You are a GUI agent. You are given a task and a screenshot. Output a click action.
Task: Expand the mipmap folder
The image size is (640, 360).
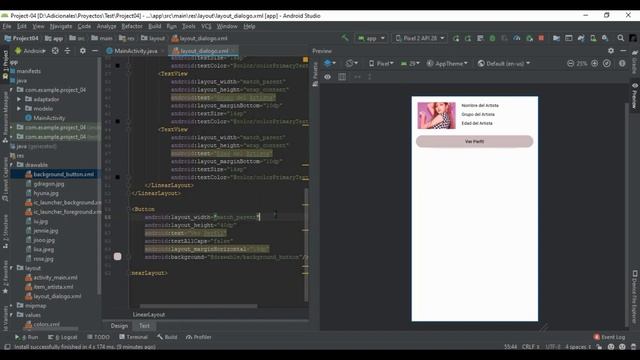(11, 305)
